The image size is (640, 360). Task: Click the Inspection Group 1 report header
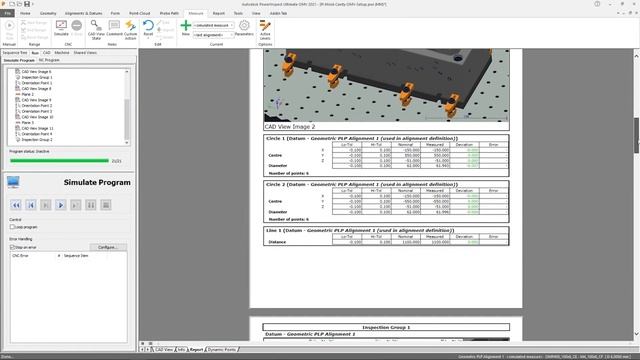point(386,327)
